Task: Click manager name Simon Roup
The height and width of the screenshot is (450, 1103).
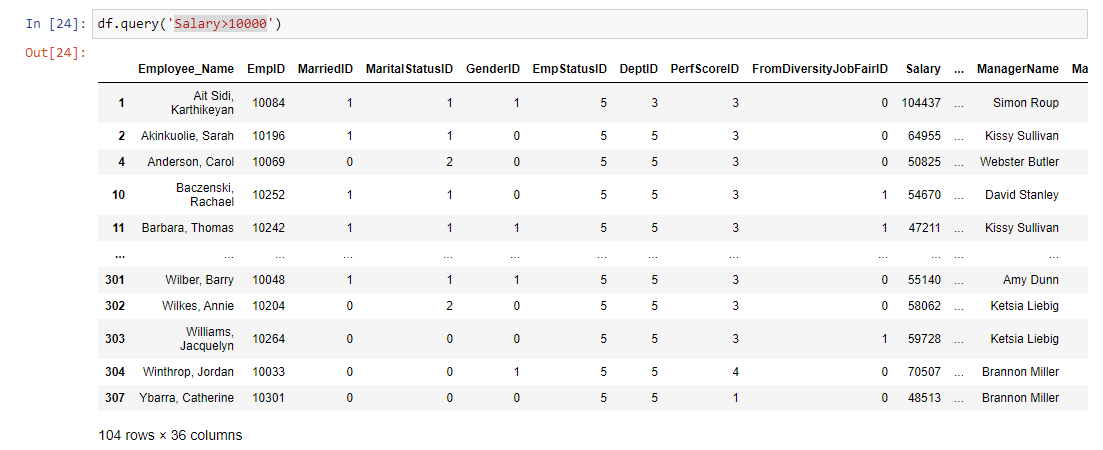Action: click(1026, 103)
